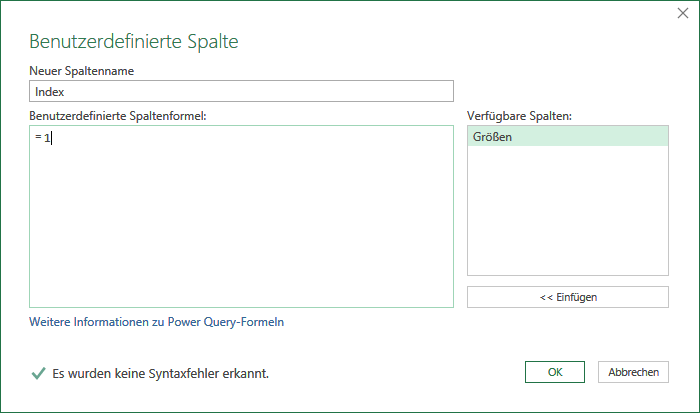Image resolution: width=700 pixels, height=413 pixels.
Task: Click the Benutzerdefinierte Spaltenformel label
Action: [x=118, y=116]
